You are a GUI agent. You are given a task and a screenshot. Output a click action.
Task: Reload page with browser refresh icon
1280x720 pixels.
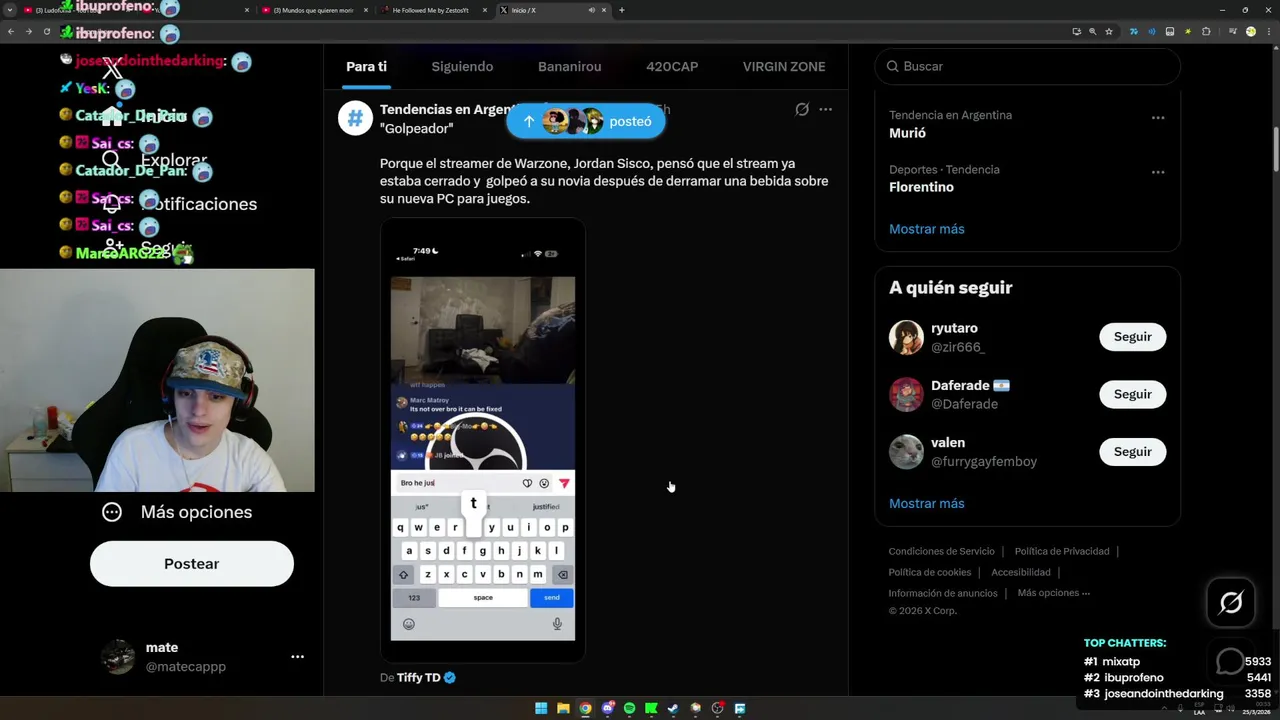[46, 32]
